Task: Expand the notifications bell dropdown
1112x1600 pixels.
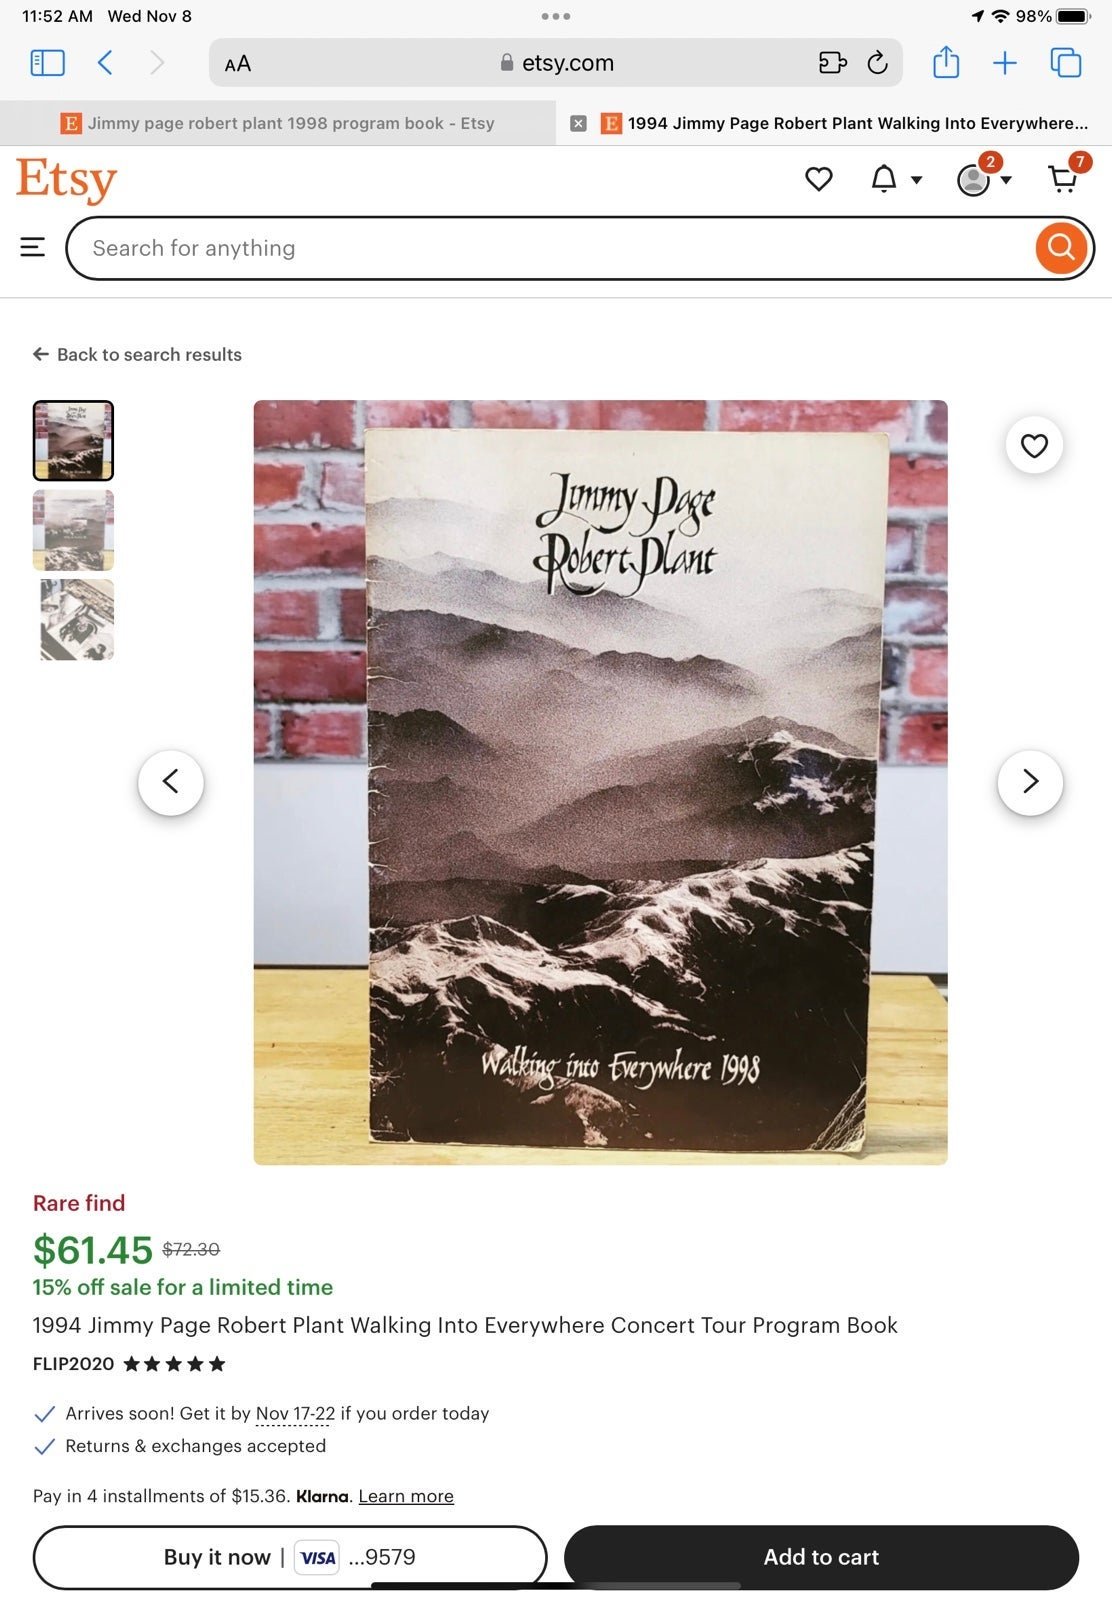Action: (x=895, y=179)
